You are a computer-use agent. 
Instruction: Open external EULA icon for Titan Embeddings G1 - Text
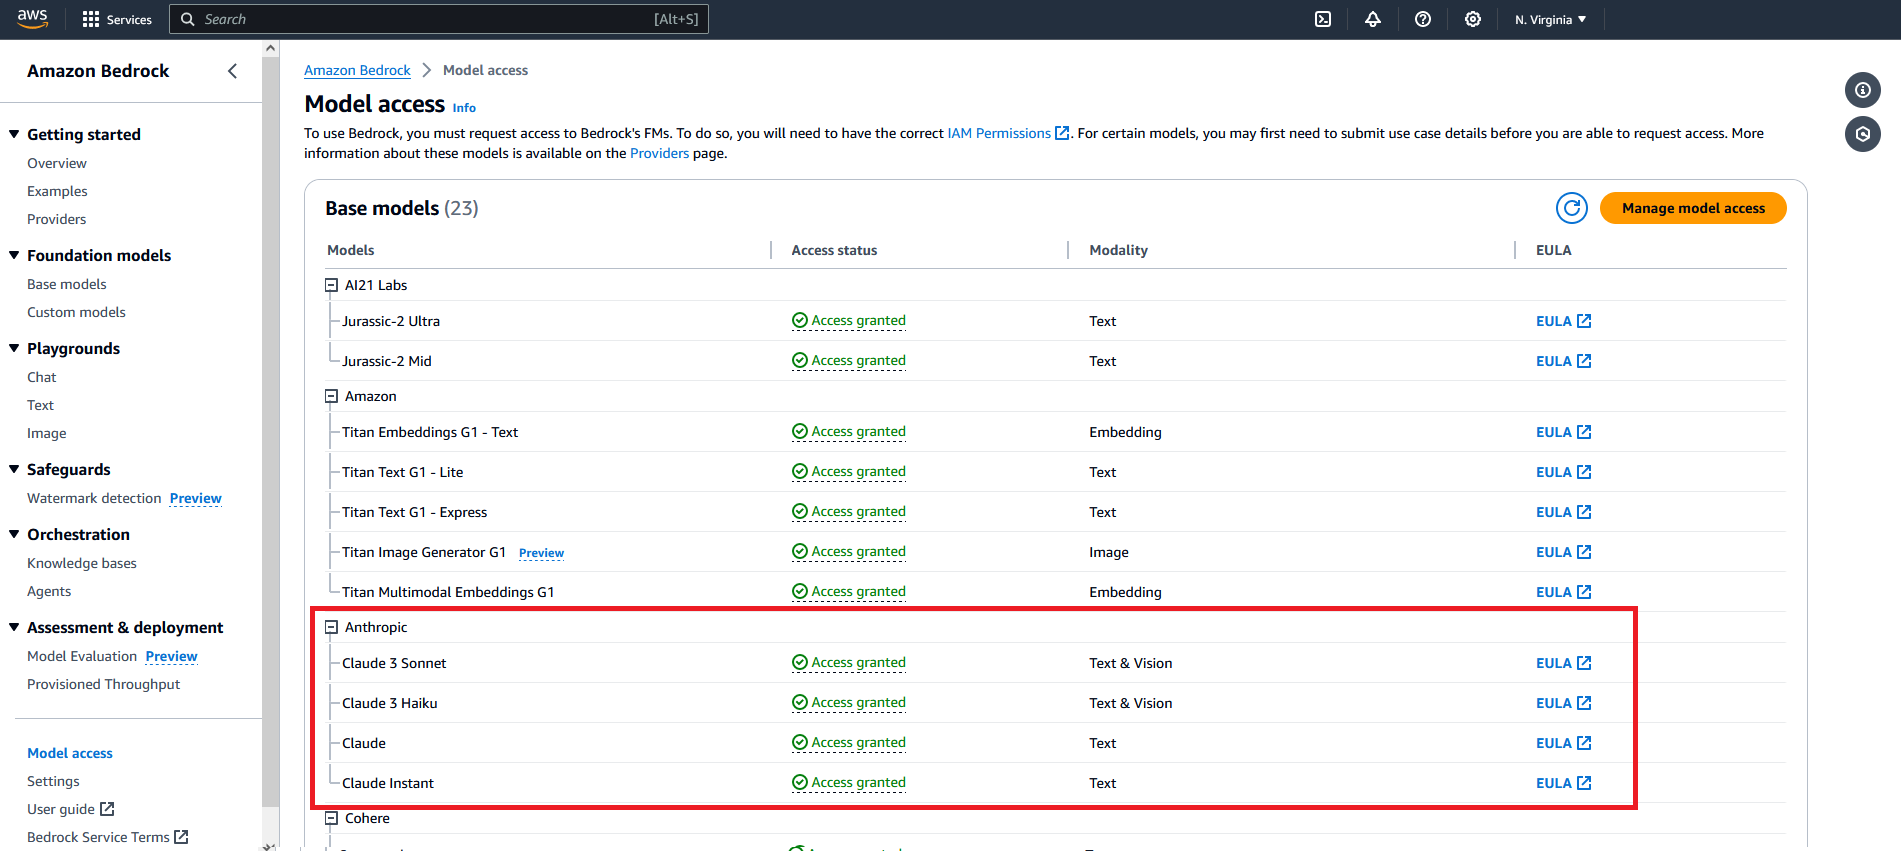coord(1584,432)
